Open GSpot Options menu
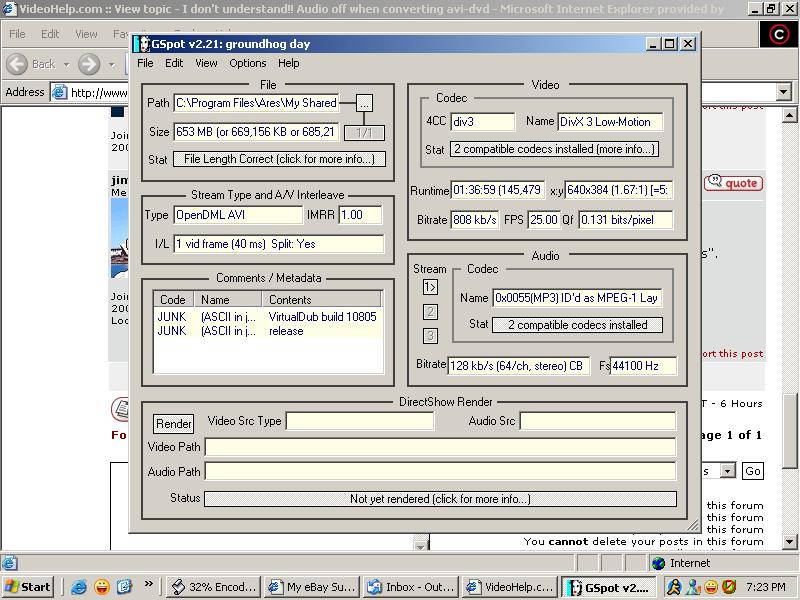800x600 pixels. point(247,63)
